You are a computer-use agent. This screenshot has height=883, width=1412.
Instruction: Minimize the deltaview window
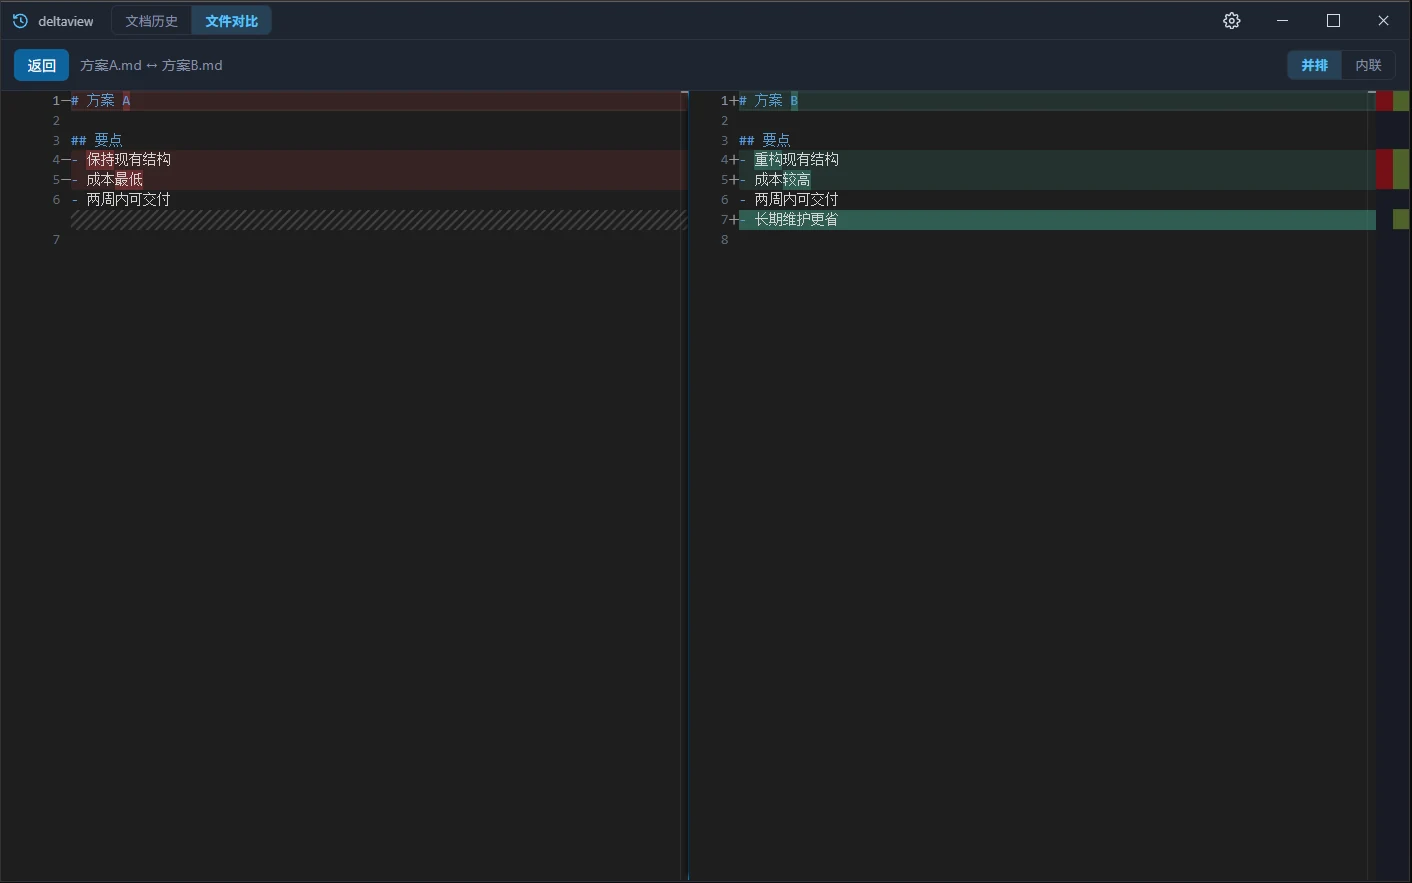tap(1283, 21)
